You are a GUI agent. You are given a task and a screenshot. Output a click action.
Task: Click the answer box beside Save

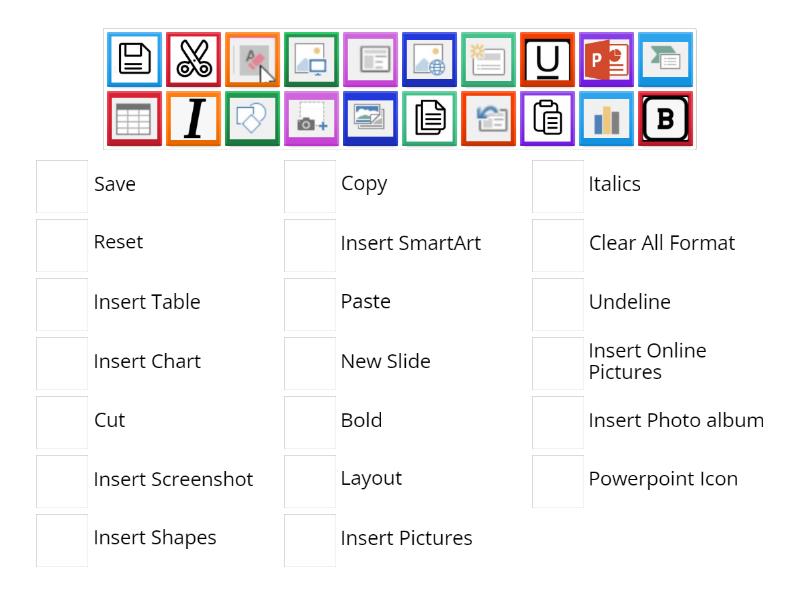(x=61, y=184)
